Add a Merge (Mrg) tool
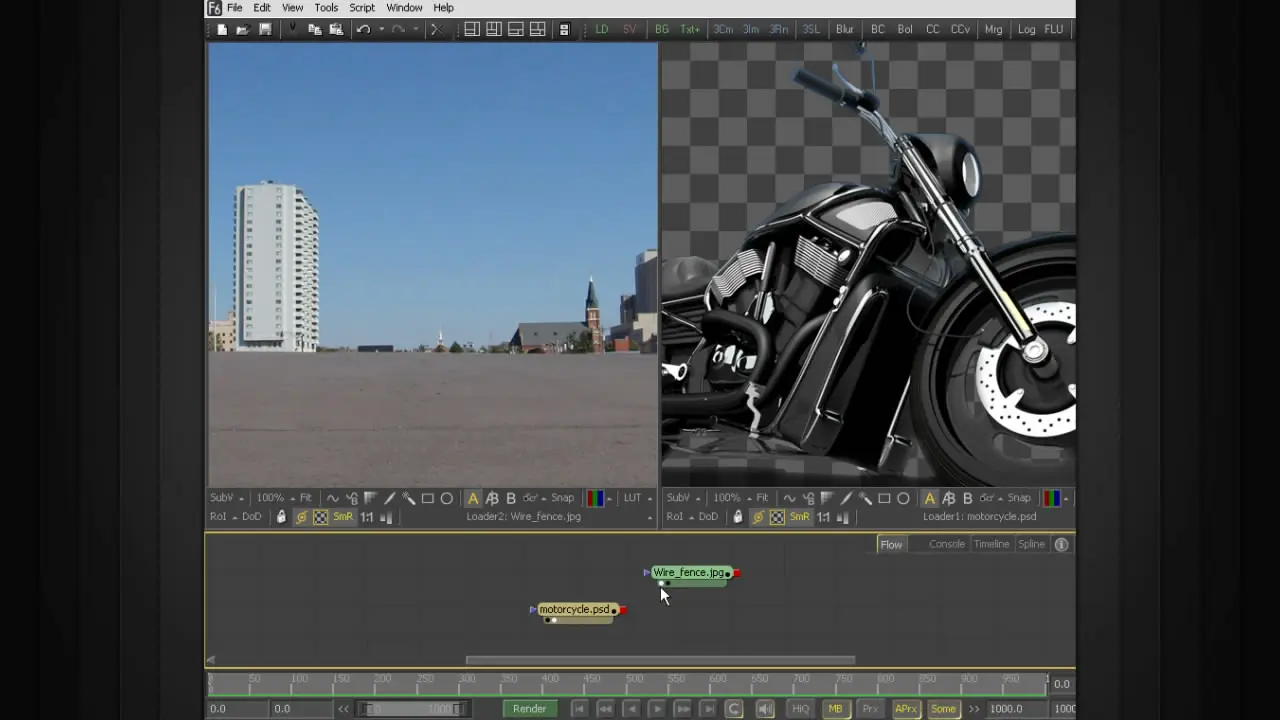This screenshot has width=1280, height=720. 993,30
